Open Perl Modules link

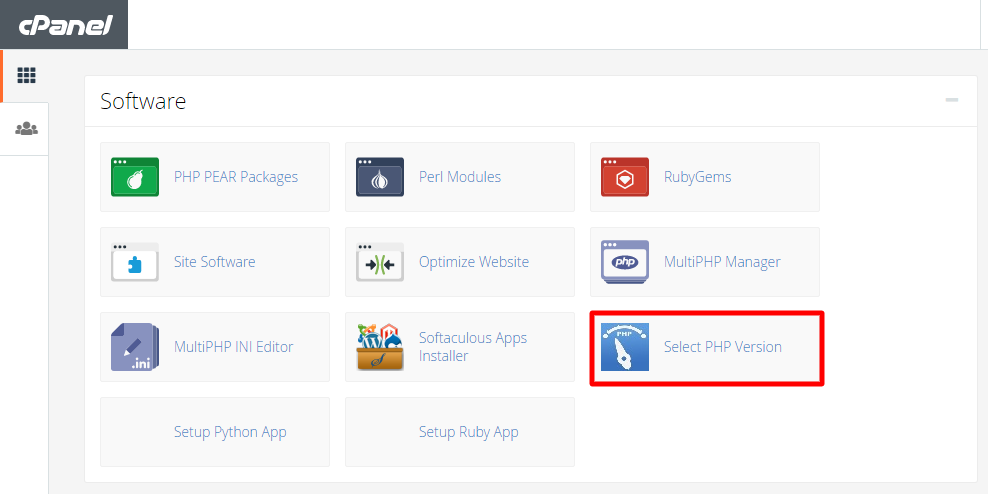point(460,177)
